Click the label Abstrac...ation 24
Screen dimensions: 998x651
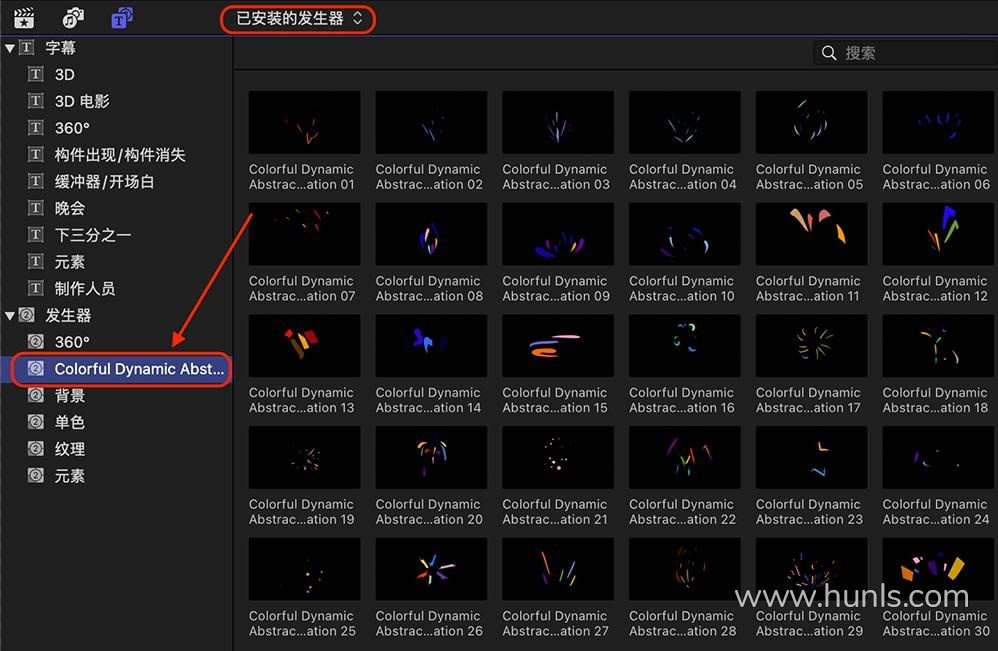pyautogui.click(x=936, y=519)
